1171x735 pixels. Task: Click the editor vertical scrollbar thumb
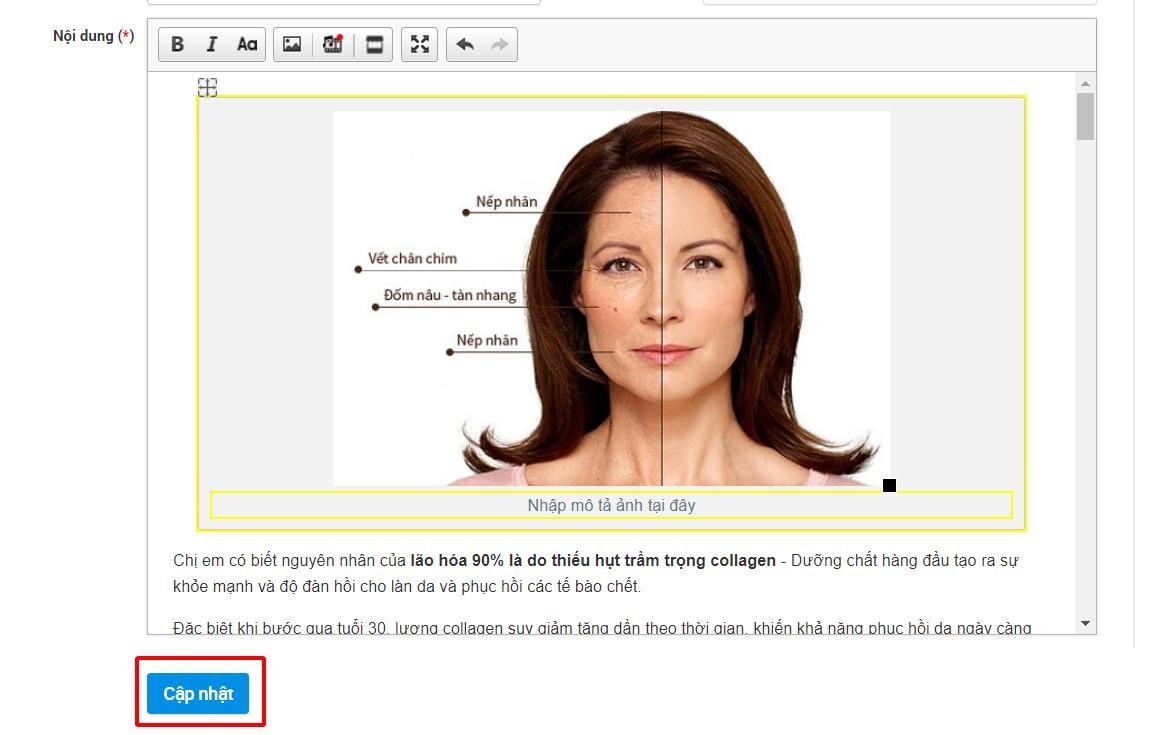coord(1085,116)
